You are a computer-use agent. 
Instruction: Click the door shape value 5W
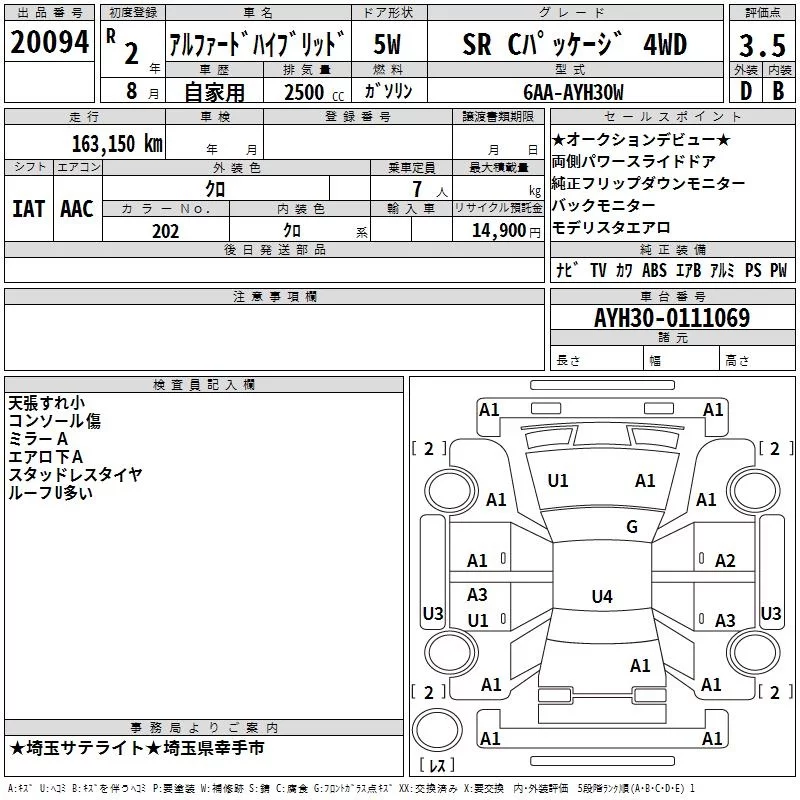click(387, 44)
